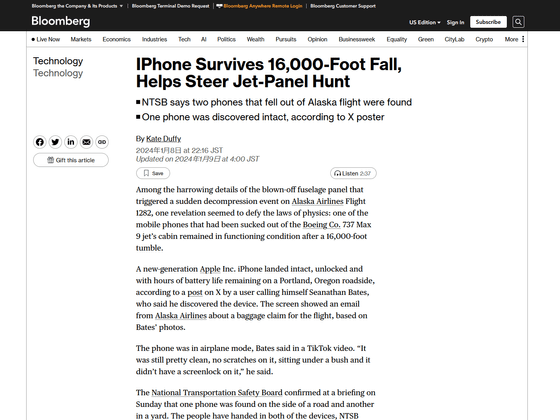This screenshot has width=560, height=420.
Task: Follow Alaska Airlines baggage claim paragraph link
Action: [181, 316]
